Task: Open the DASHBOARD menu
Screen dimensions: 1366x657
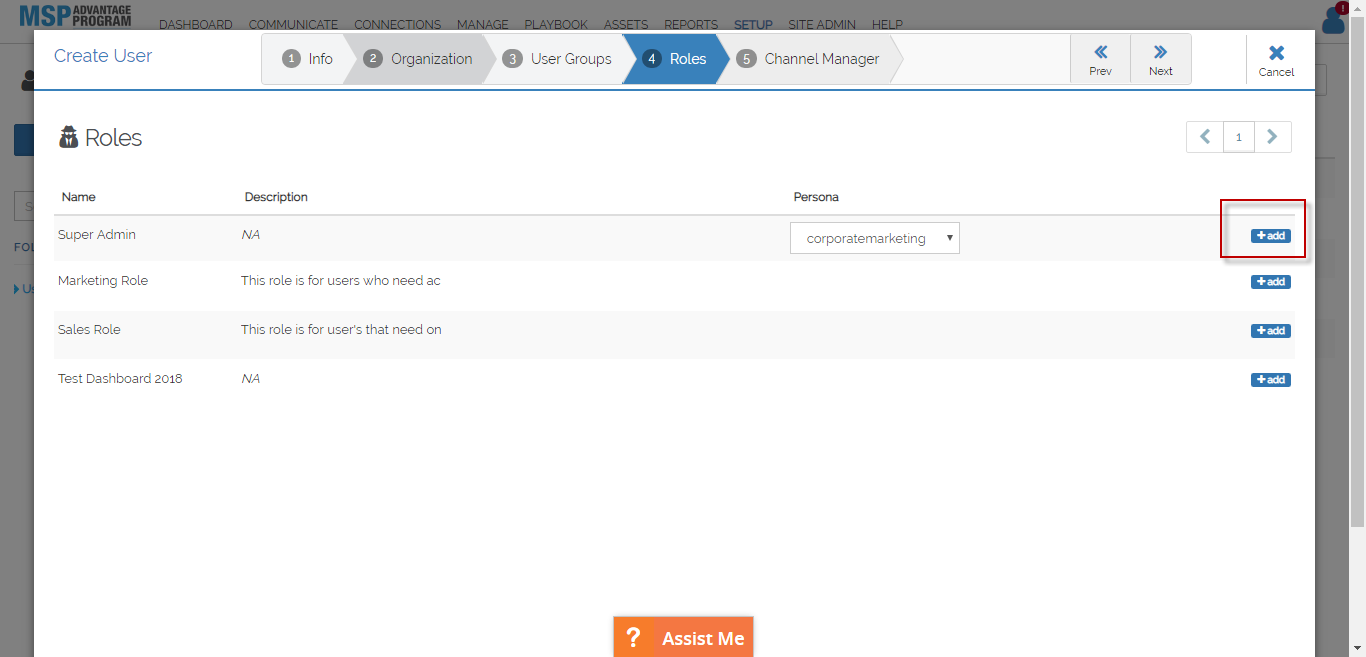Action: [196, 25]
